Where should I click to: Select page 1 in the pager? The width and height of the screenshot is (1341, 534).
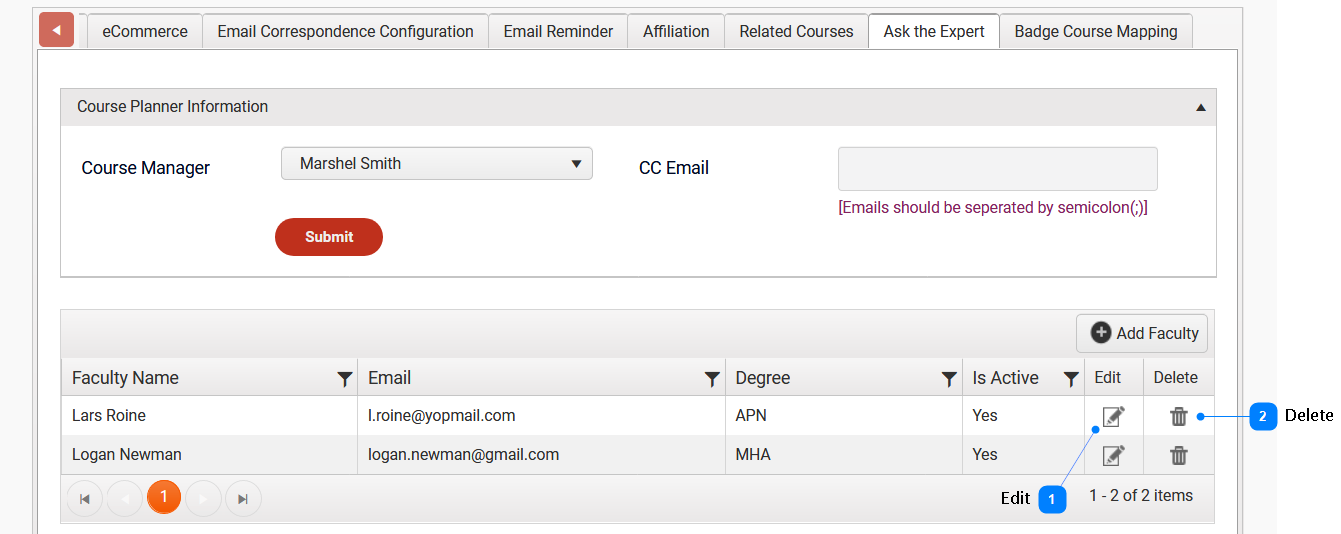pyautogui.click(x=164, y=497)
